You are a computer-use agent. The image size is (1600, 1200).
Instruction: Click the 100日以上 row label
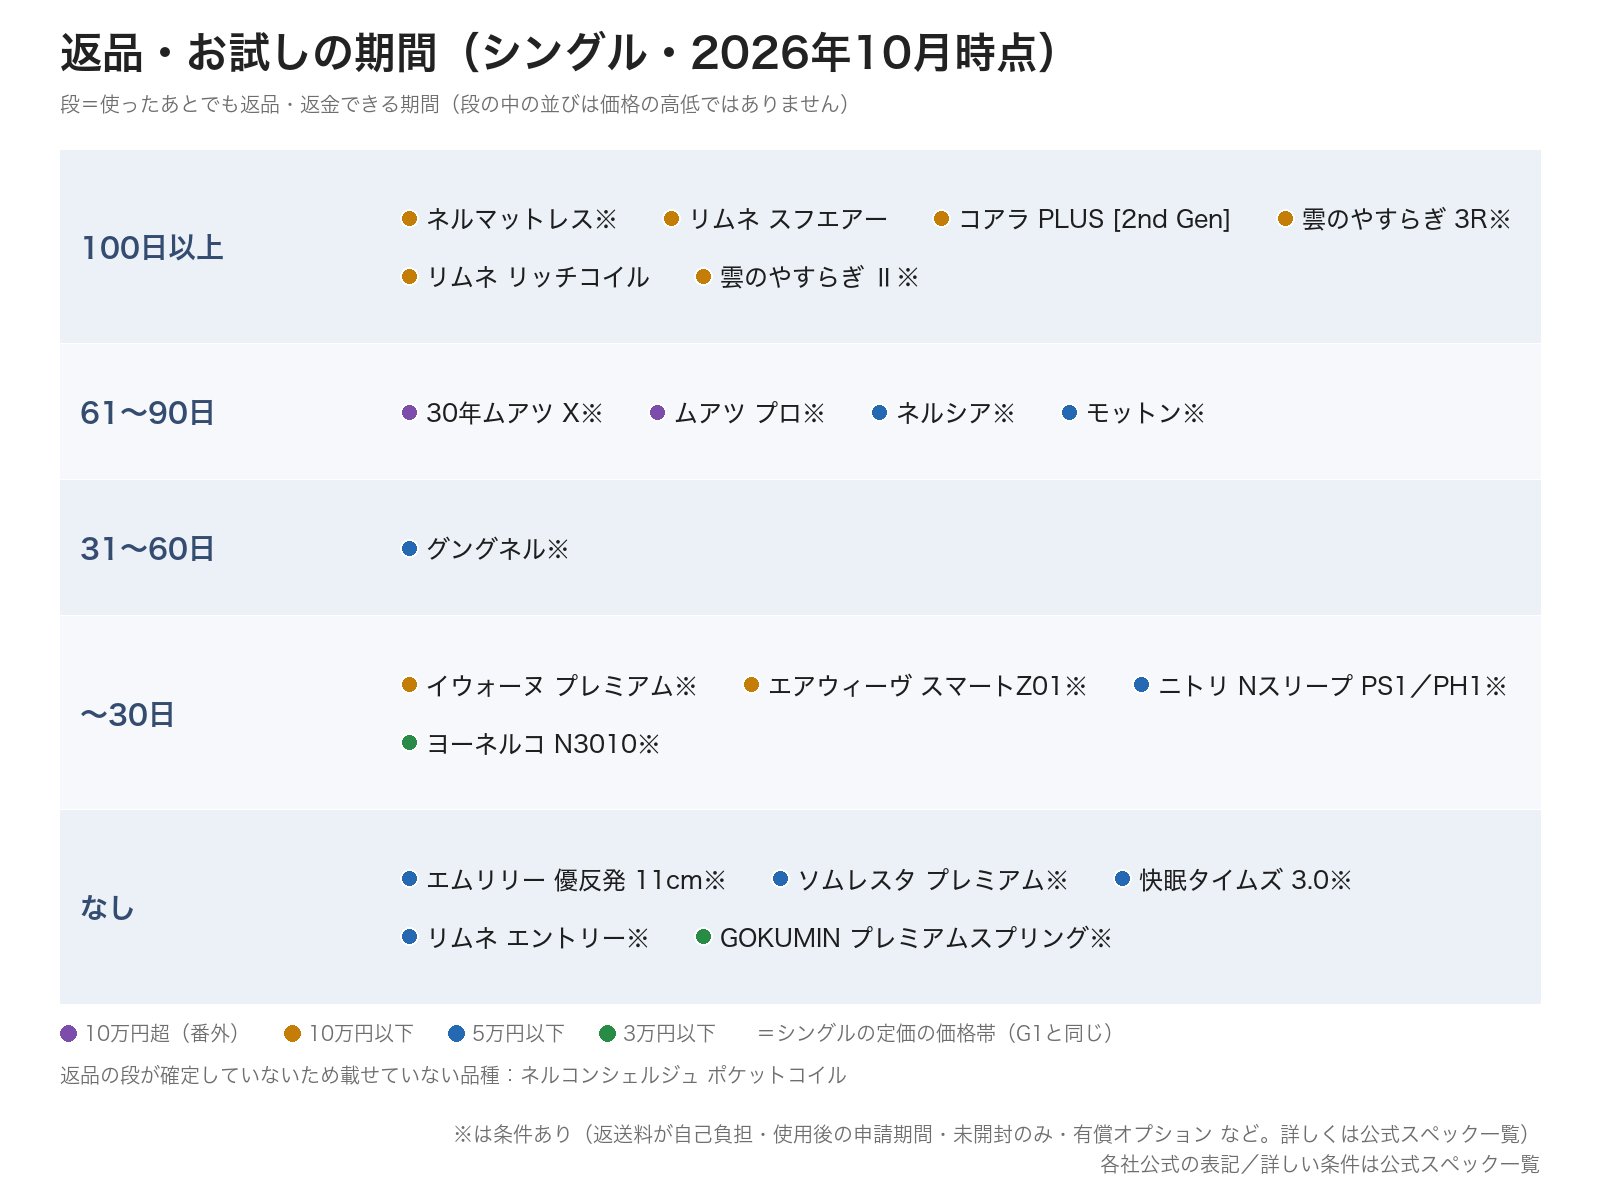[152, 248]
